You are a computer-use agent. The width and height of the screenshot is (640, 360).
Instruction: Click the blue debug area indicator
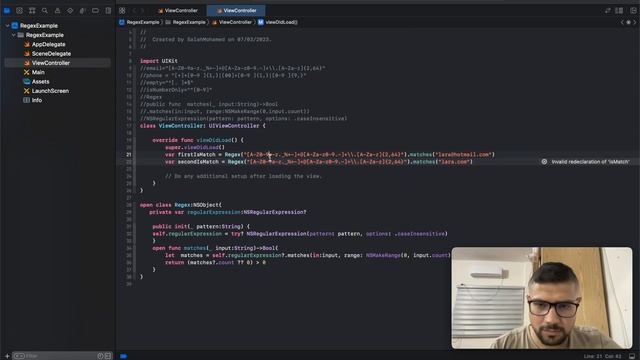124,356
